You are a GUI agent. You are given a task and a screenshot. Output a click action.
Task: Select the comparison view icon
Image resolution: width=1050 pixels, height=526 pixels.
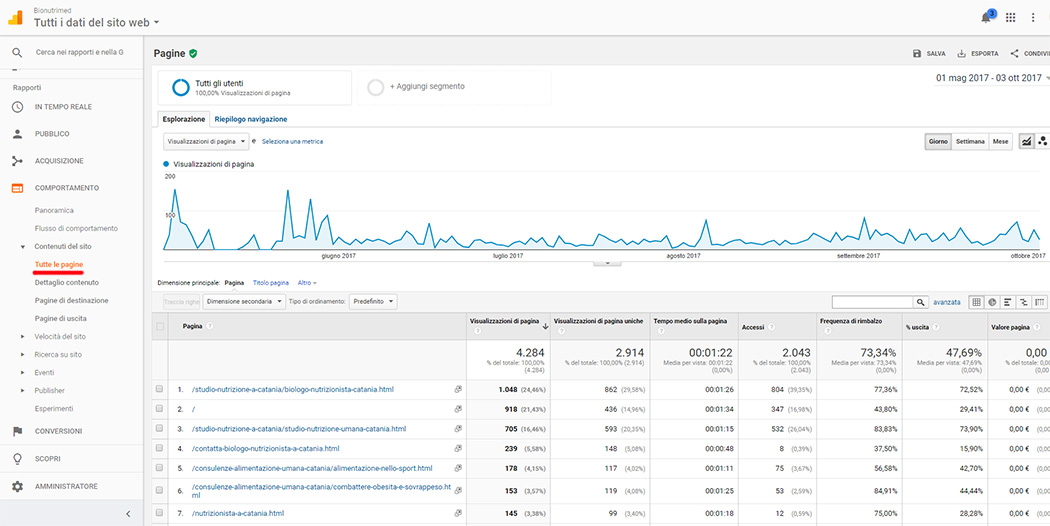[1024, 302]
